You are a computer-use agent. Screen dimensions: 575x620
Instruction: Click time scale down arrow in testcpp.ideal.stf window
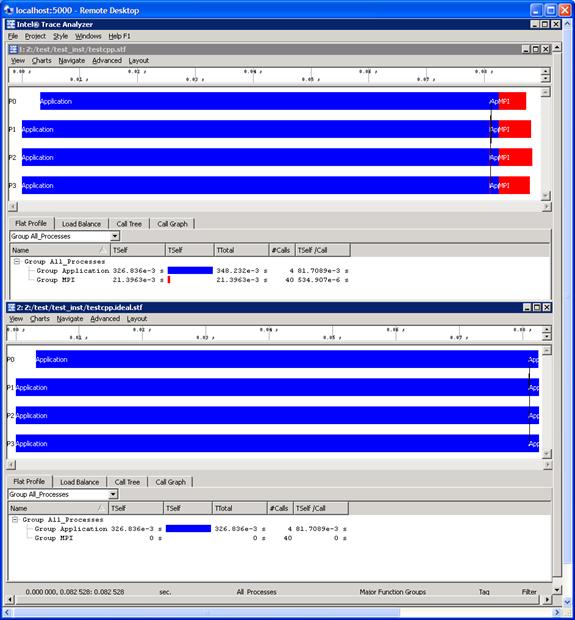546,336
